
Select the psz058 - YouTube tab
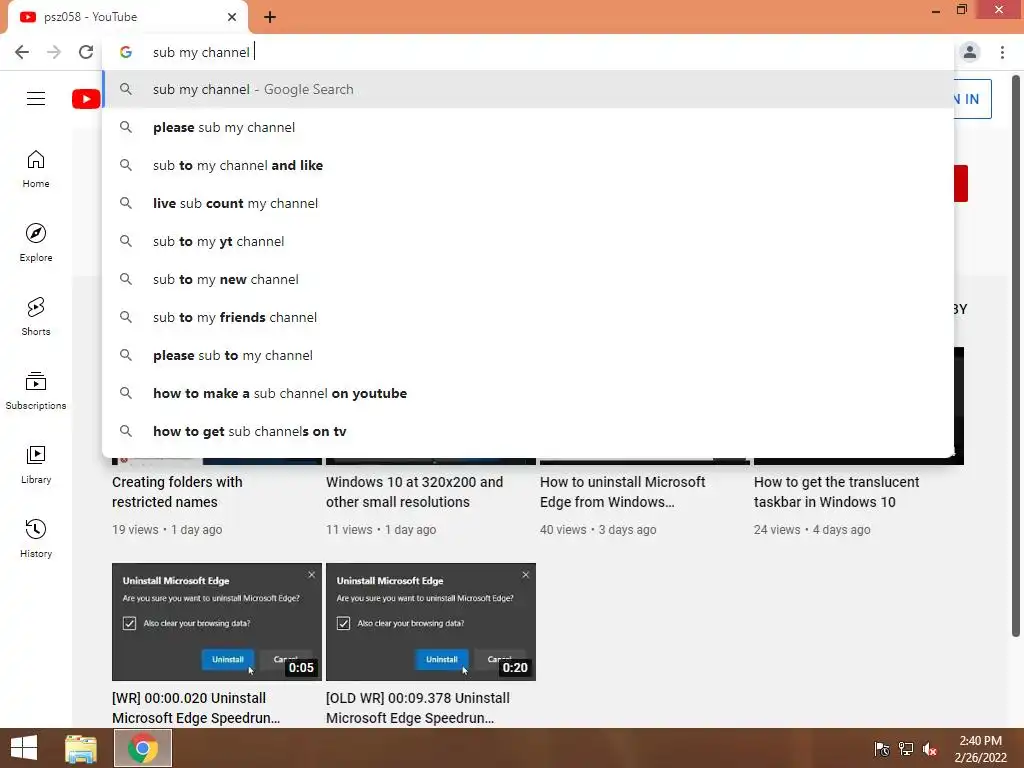pos(128,17)
